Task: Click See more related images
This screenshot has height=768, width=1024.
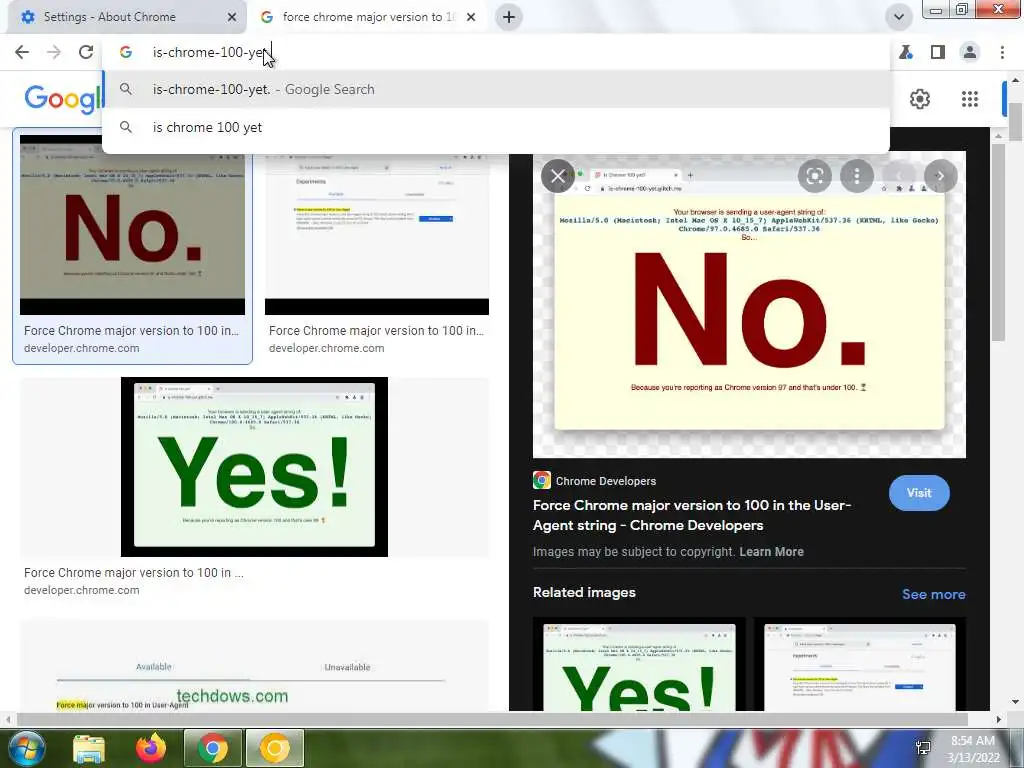Action: coord(933,594)
